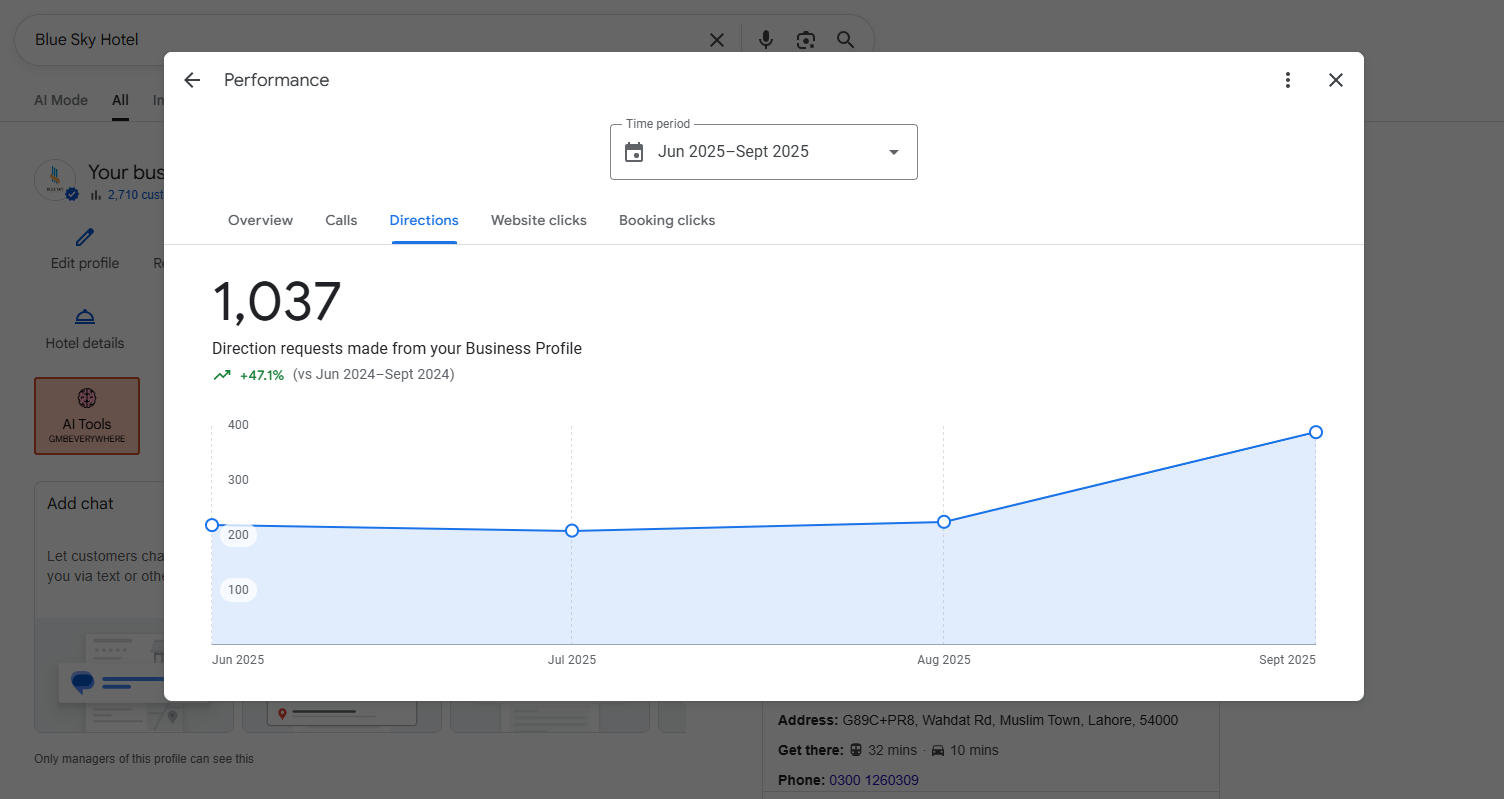Screen dimensions: 1504x799
Task: Open the Website clicks tab
Action: [x=538, y=220]
